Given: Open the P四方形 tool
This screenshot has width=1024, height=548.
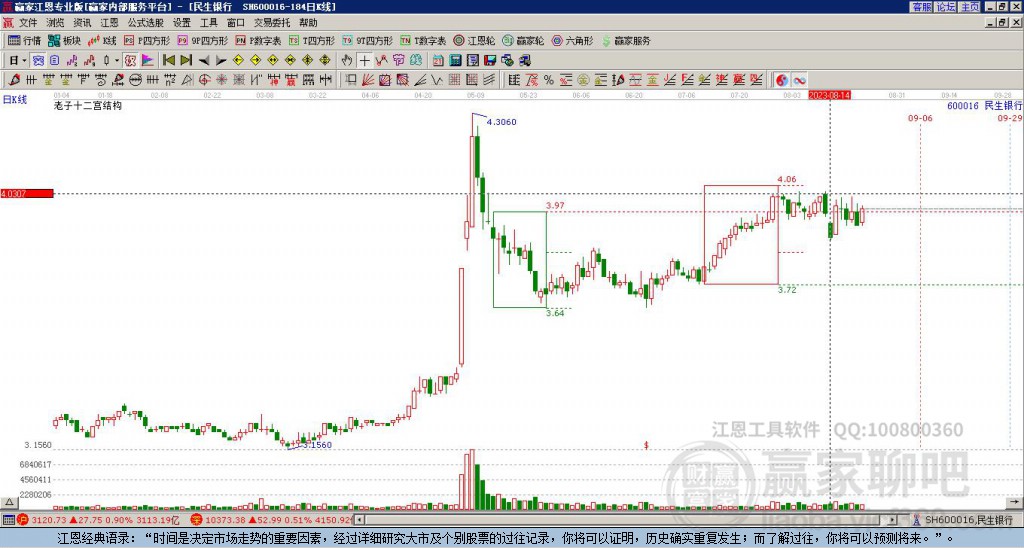Looking at the screenshot, I should 147,40.
